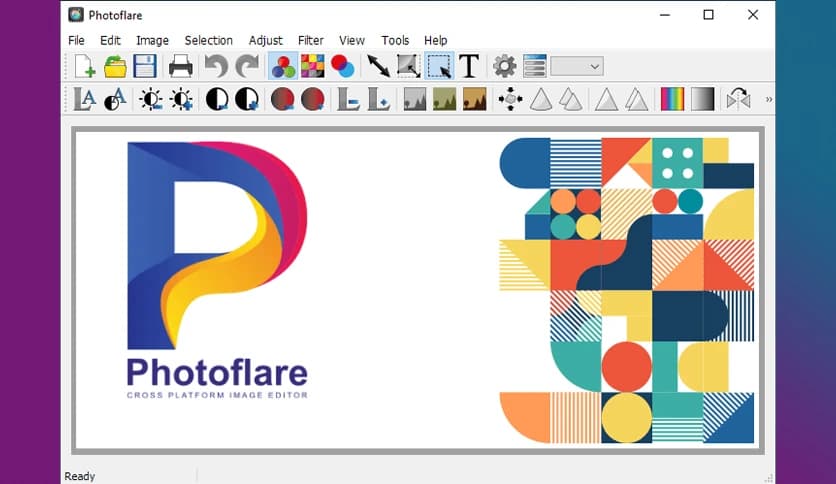Click the stacked panels icon
This screenshot has width=836, height=484.
pyautogui.click(x=535, y=67)
